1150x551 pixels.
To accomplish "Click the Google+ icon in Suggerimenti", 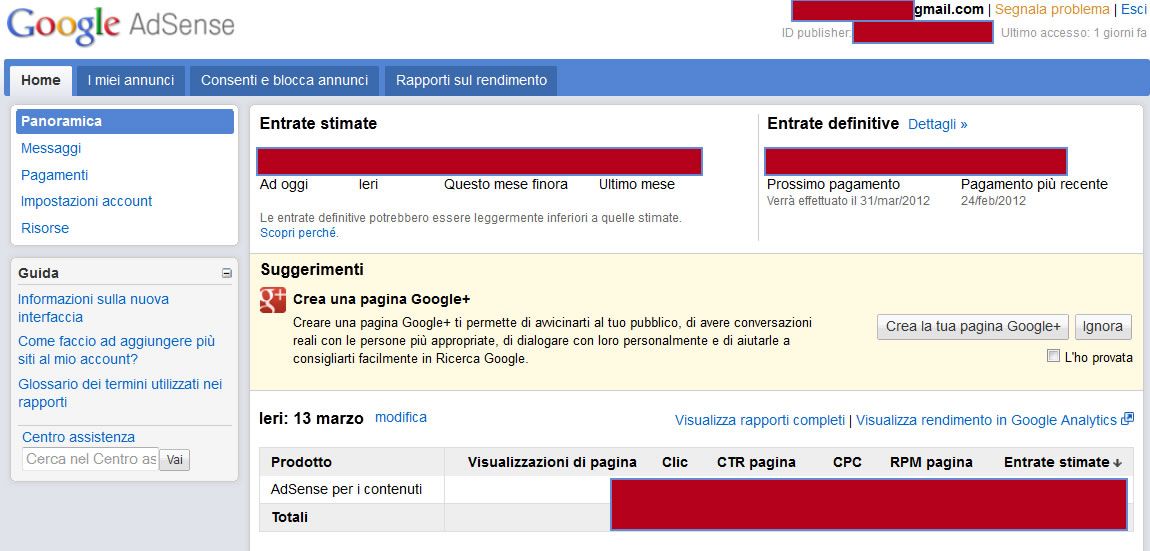I will click(x=273, y=300).
